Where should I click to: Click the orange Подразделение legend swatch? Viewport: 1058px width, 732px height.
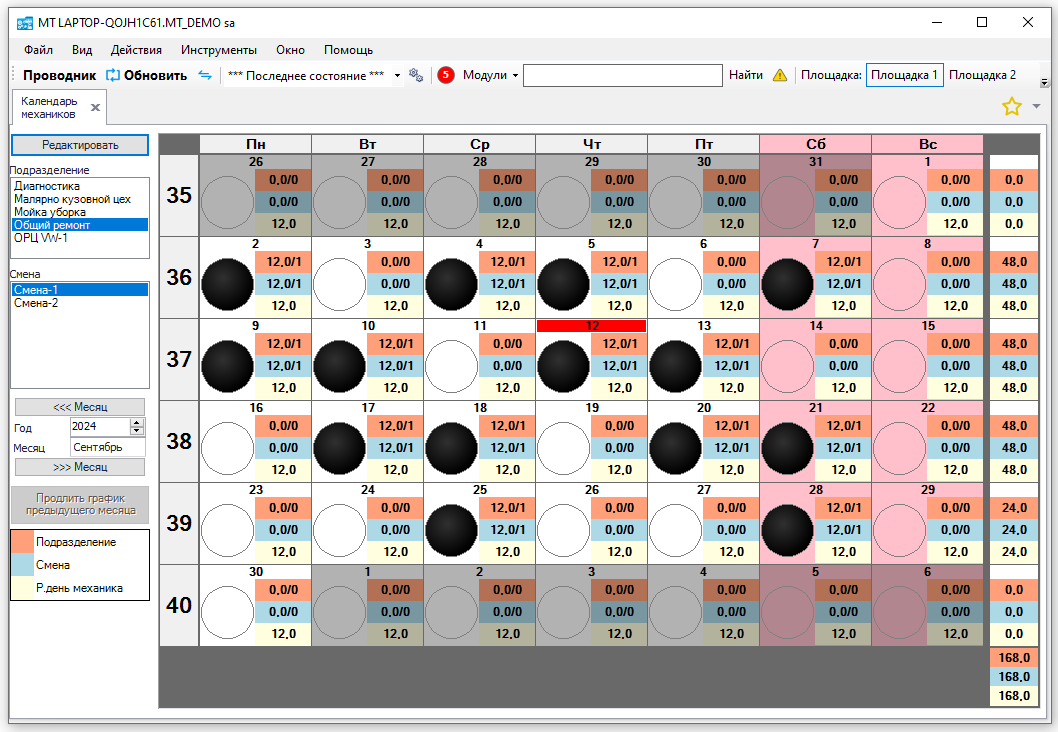point(22,542)
